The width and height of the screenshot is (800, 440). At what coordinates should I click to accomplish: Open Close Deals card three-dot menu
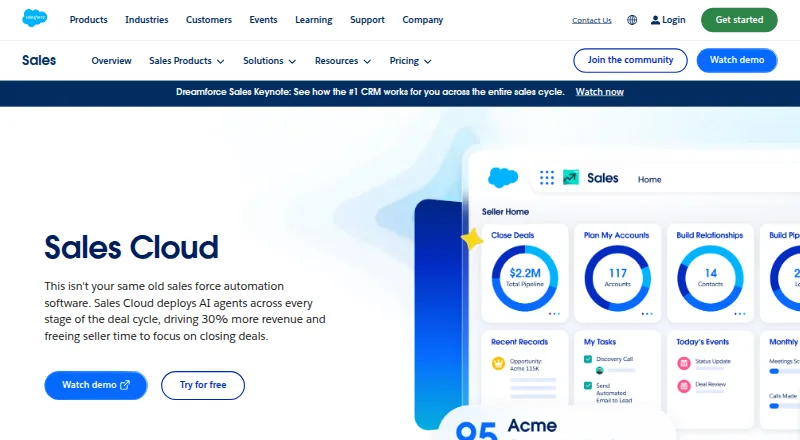point(554,314)
